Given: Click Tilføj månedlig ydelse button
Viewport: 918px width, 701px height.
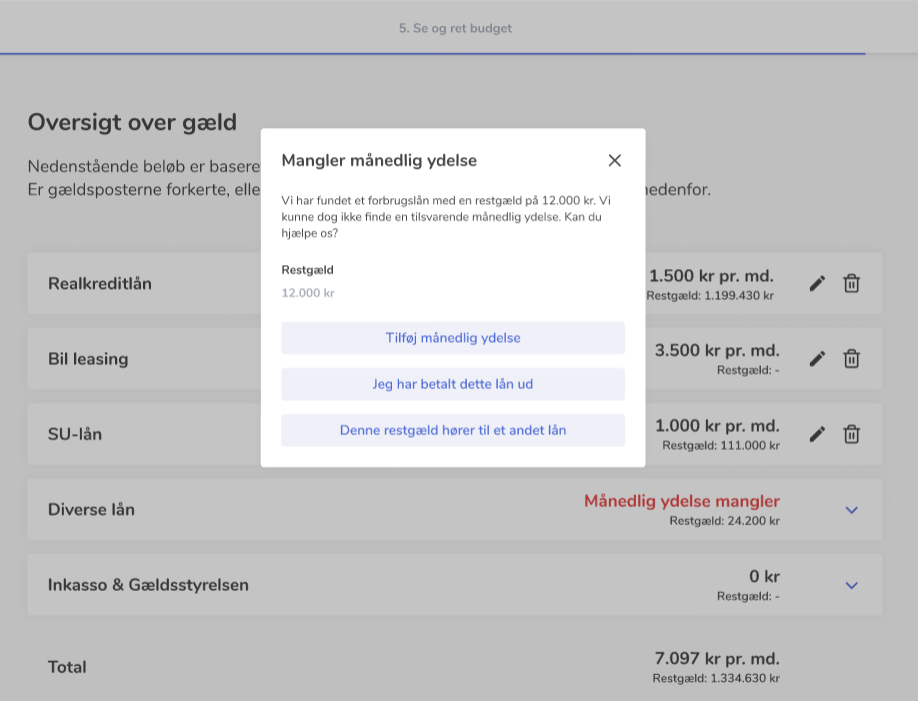Looking at the screenshot, I should pos(453,338).
